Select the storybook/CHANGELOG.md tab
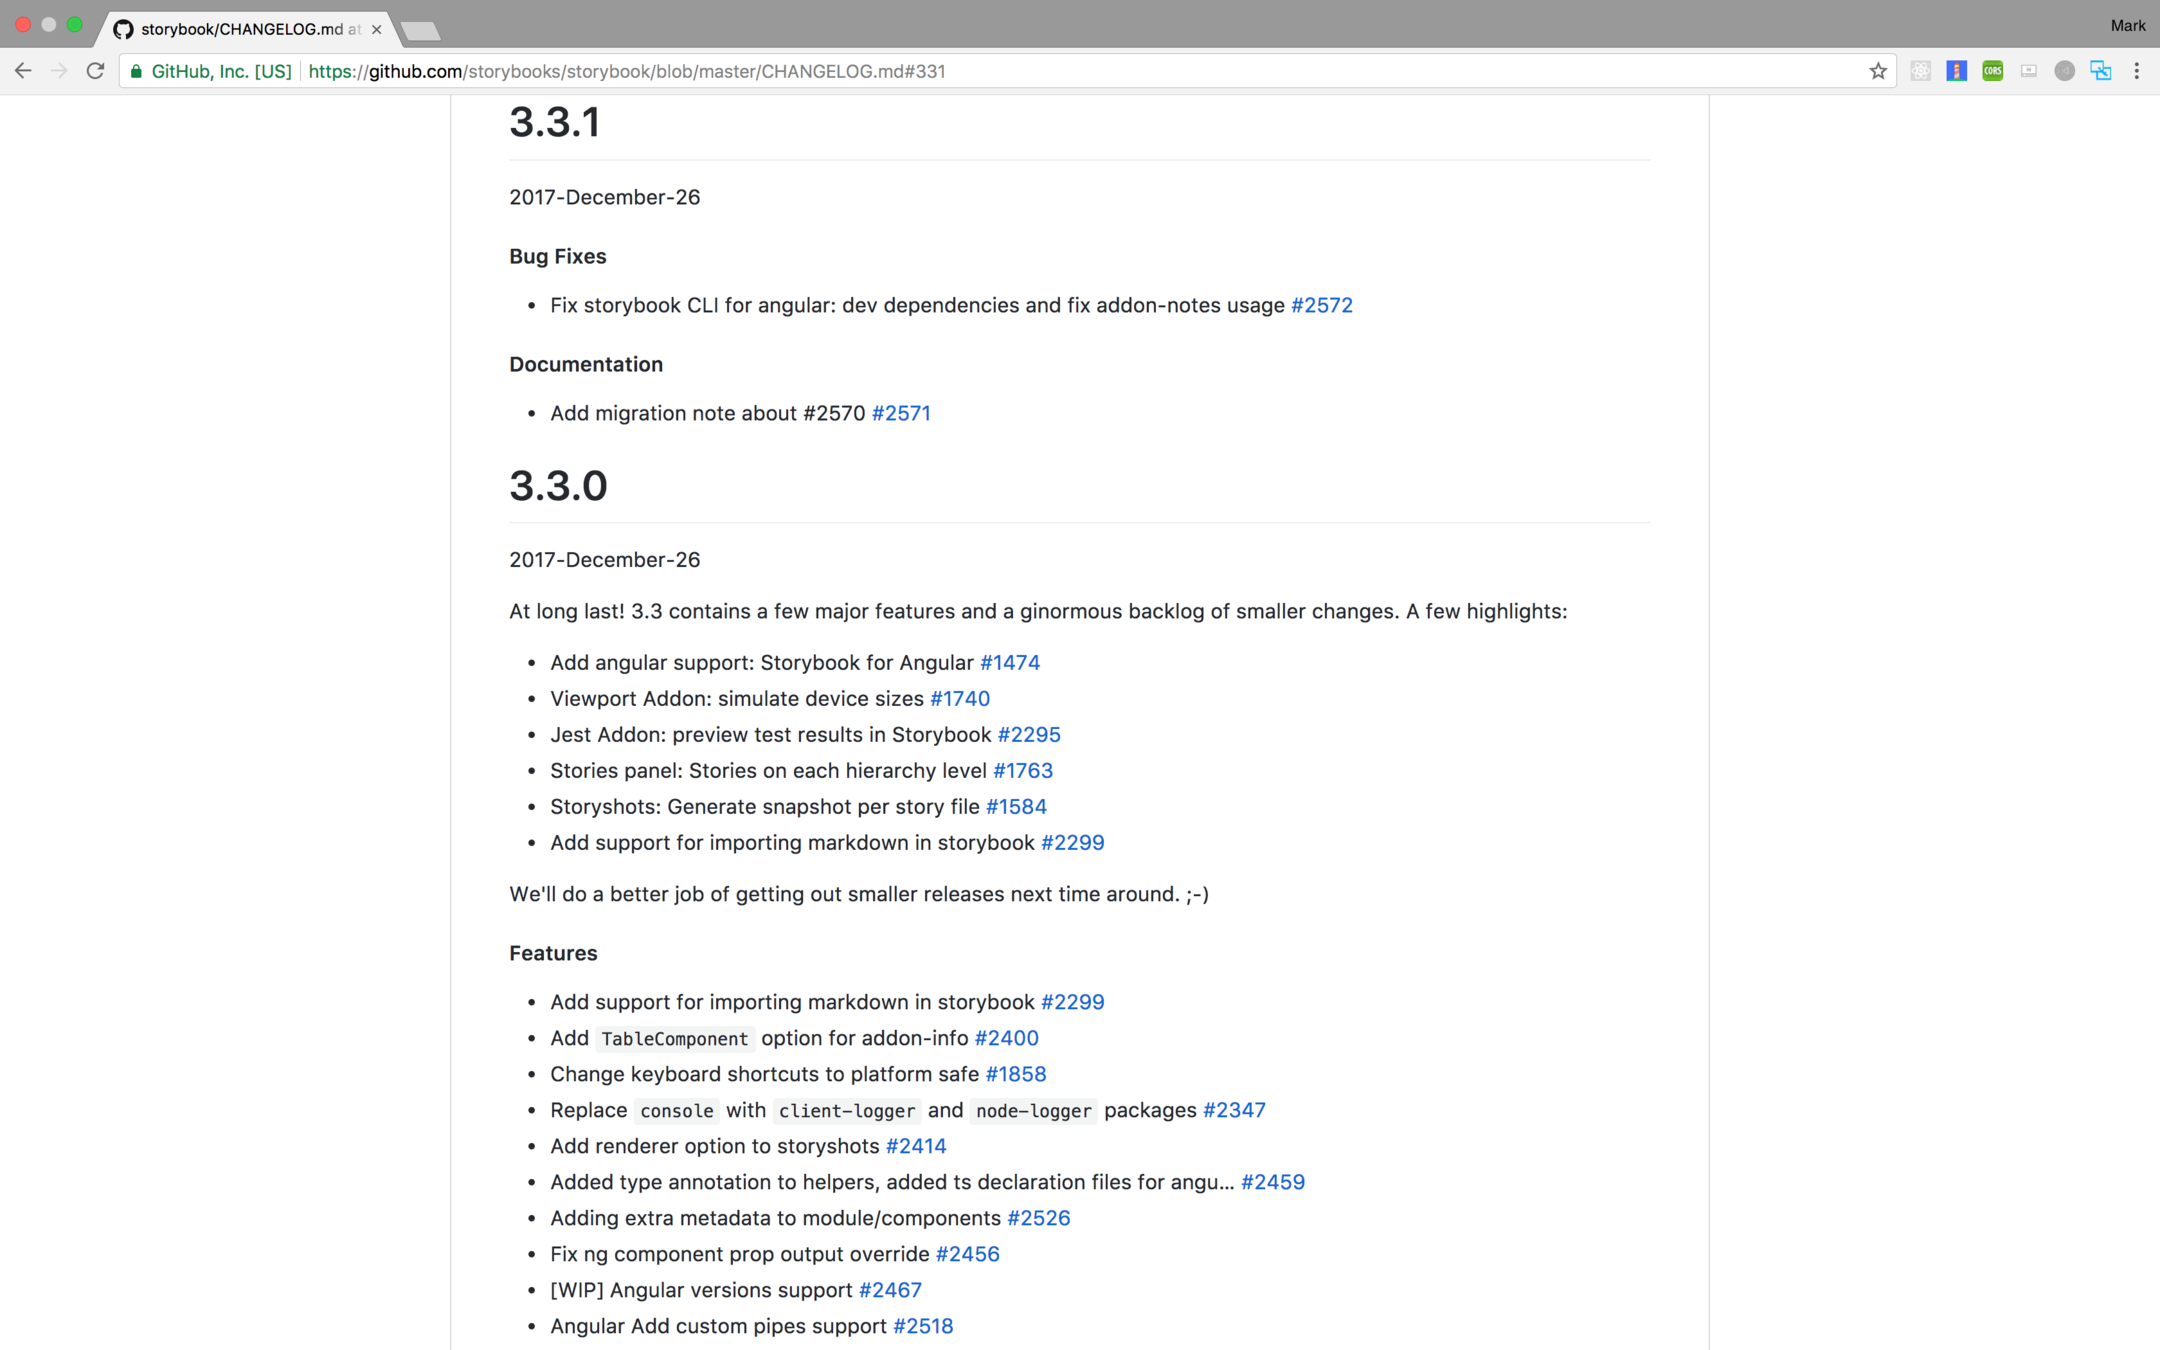 [240, 29]
